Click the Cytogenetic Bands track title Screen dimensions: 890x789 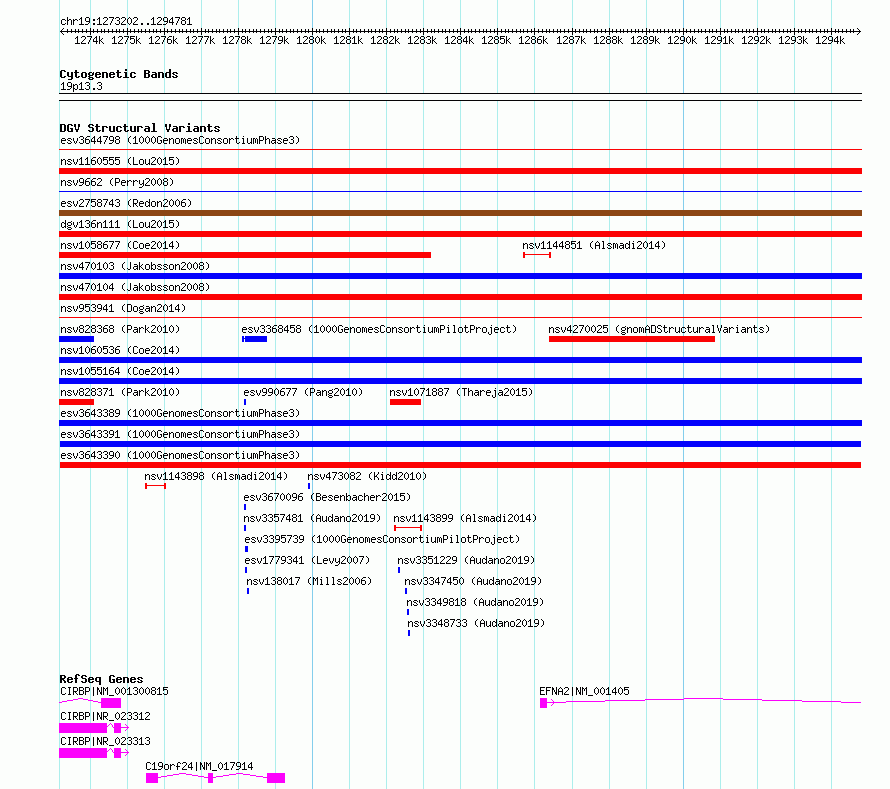[119, 74]
